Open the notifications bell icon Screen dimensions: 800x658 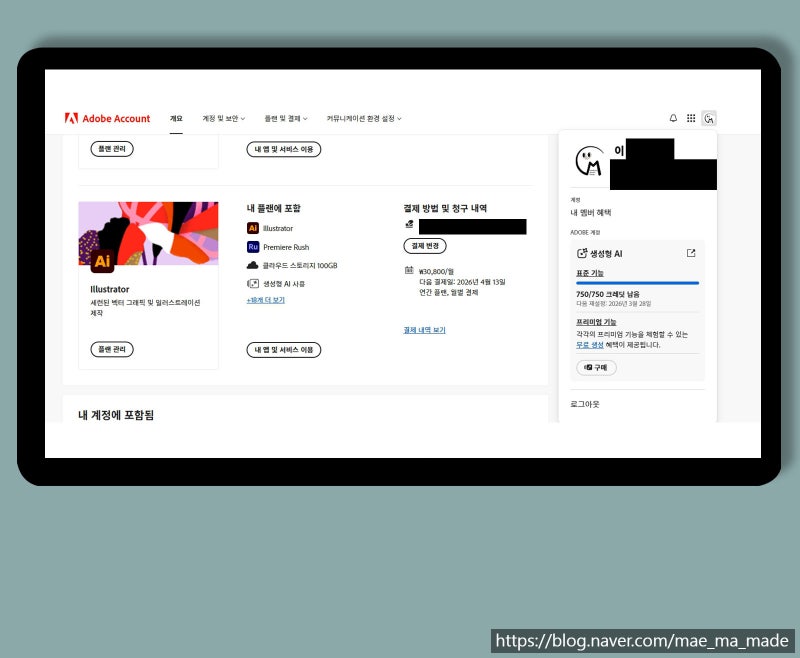point(673,118)
